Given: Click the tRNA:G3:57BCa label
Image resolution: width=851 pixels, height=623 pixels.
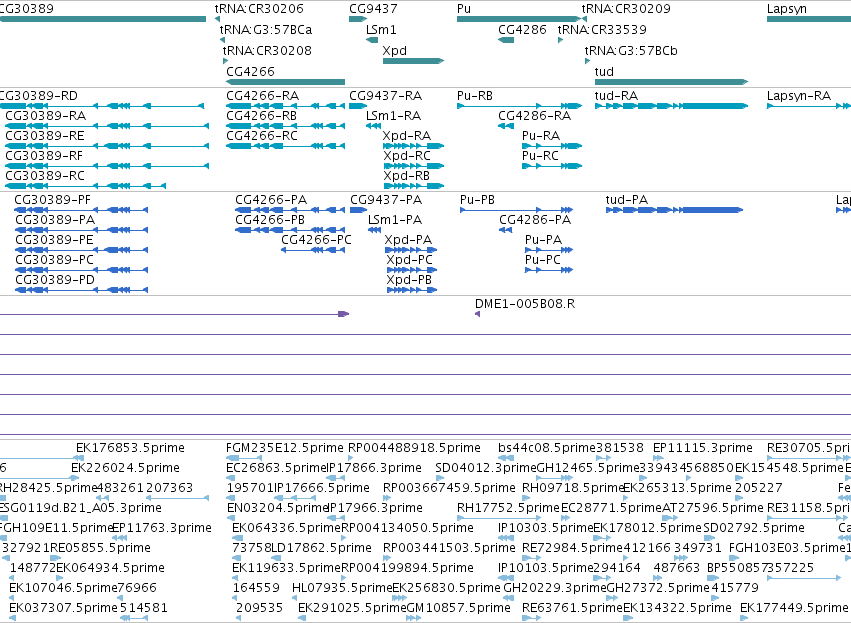Looking at the screenshot, I should coord(266,29).
